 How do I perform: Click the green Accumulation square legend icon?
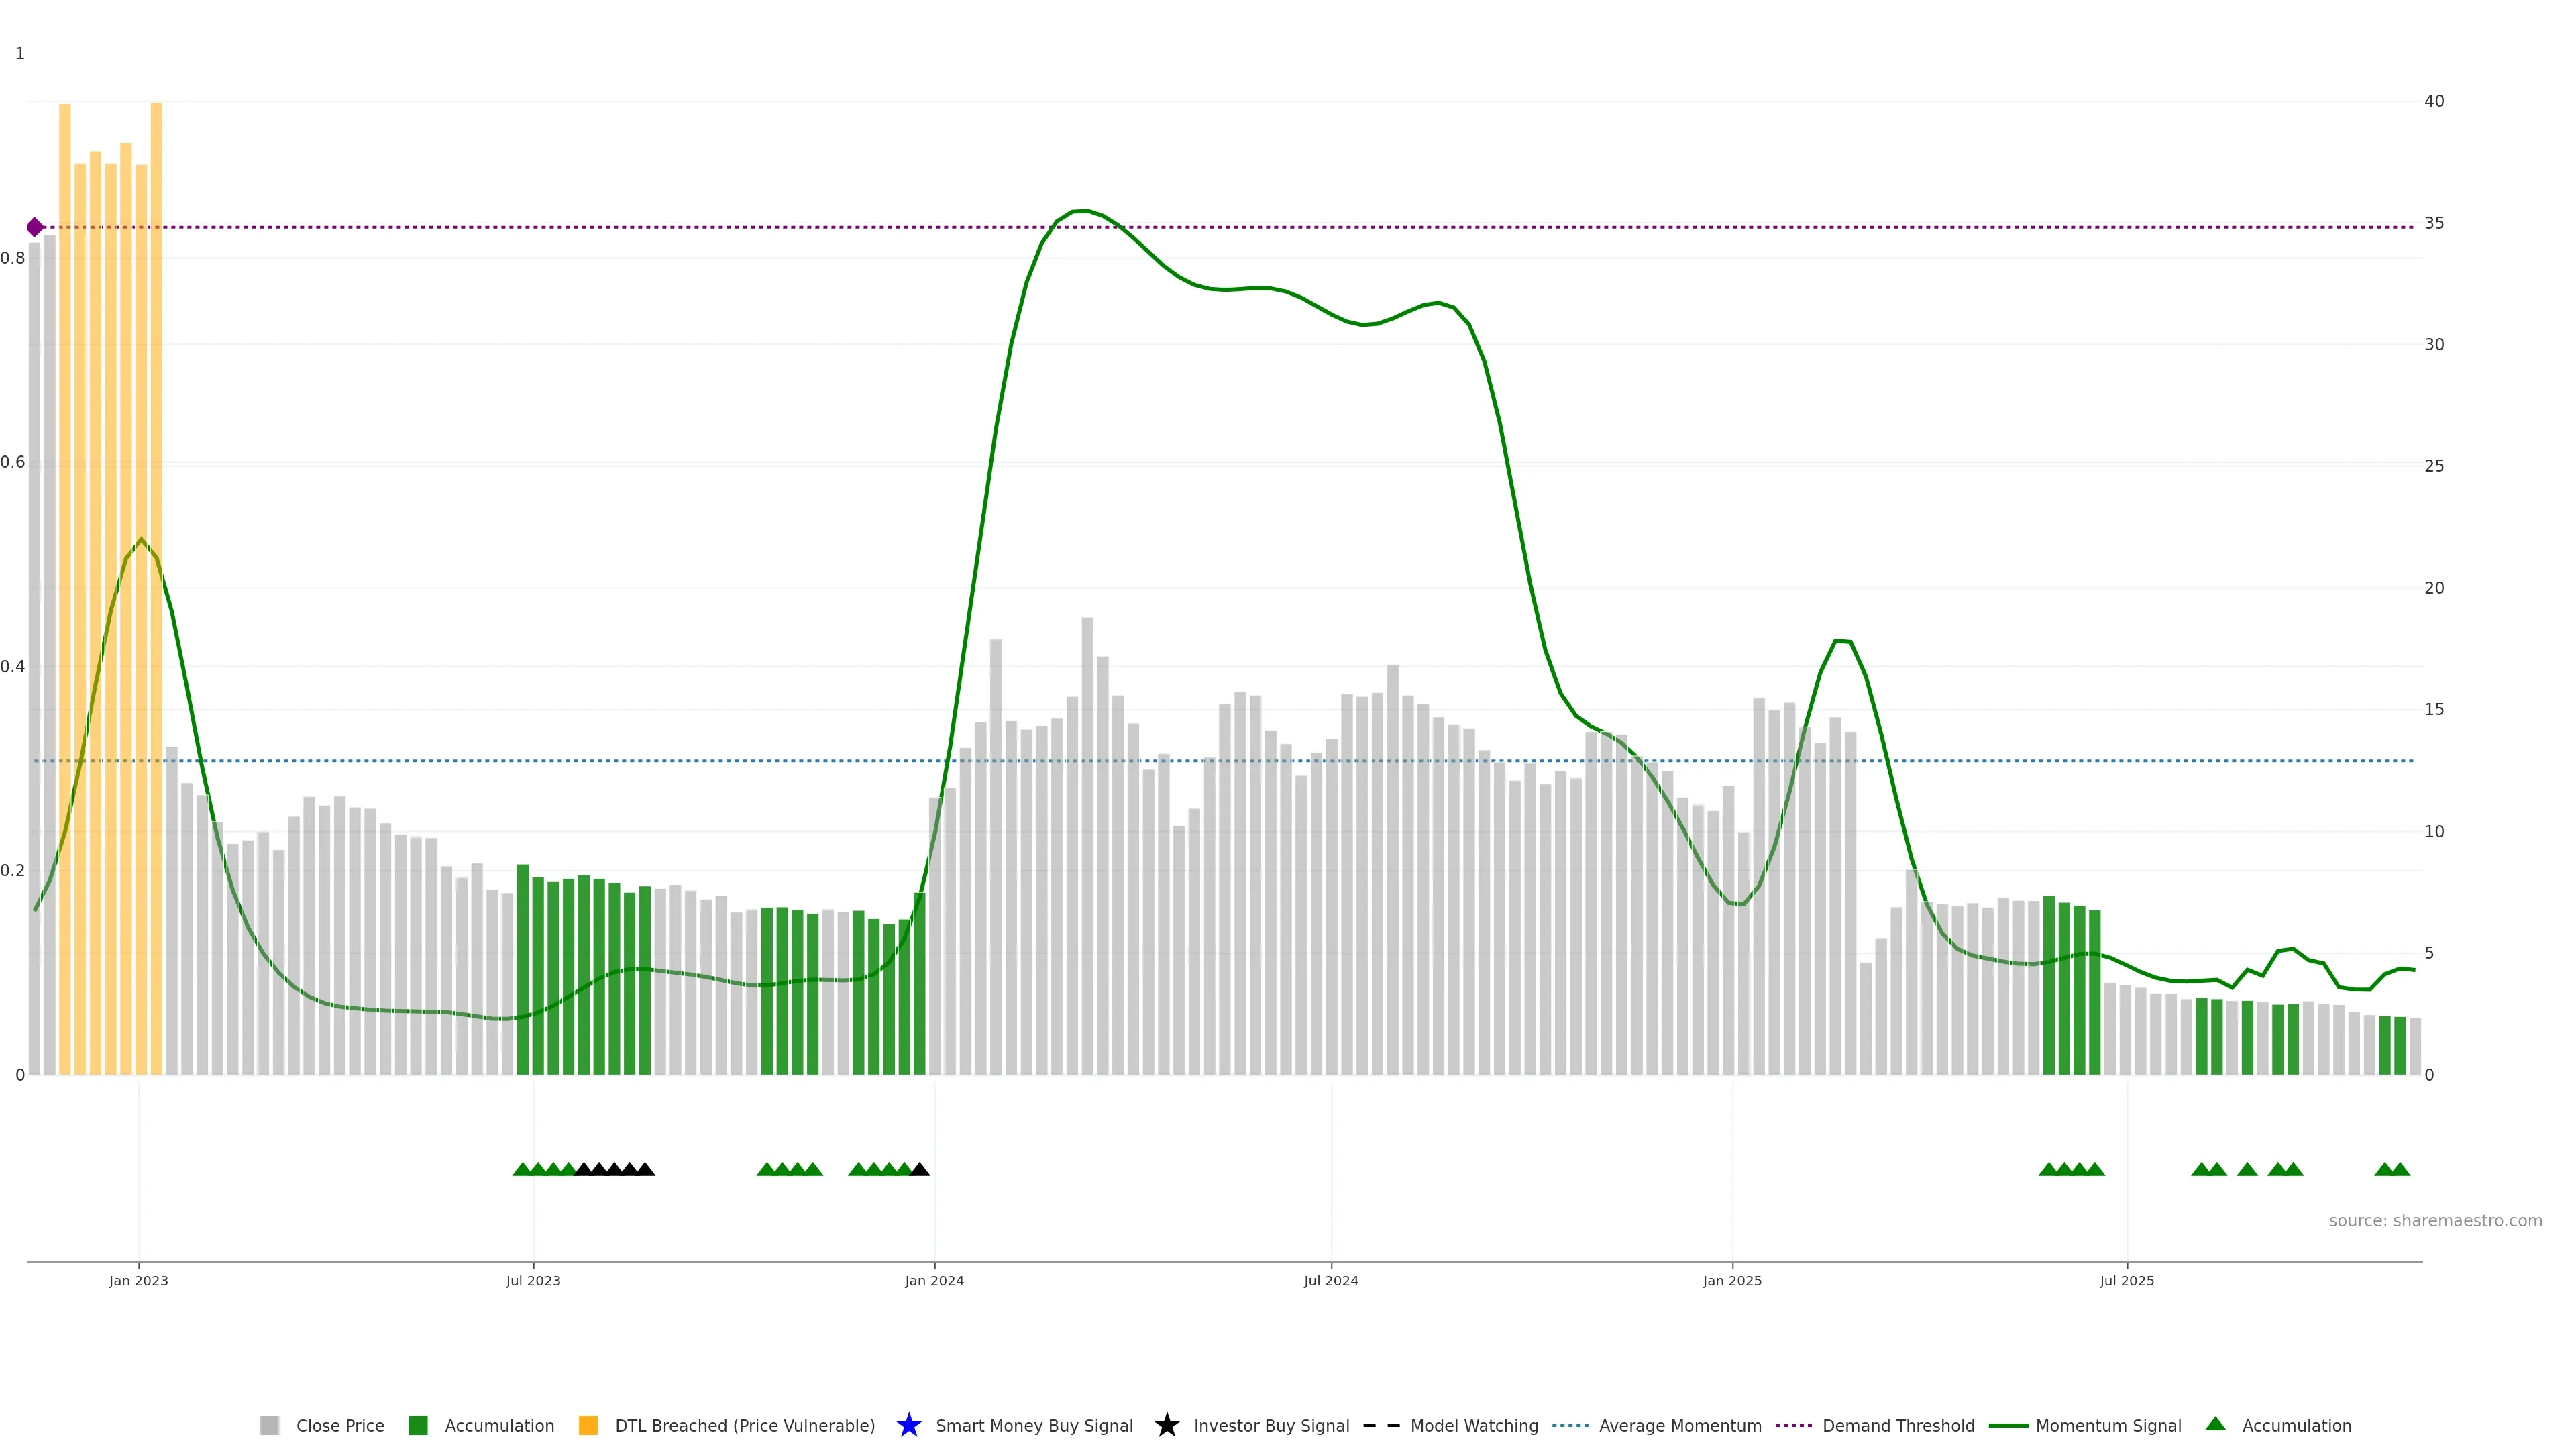pos(418,1425)
